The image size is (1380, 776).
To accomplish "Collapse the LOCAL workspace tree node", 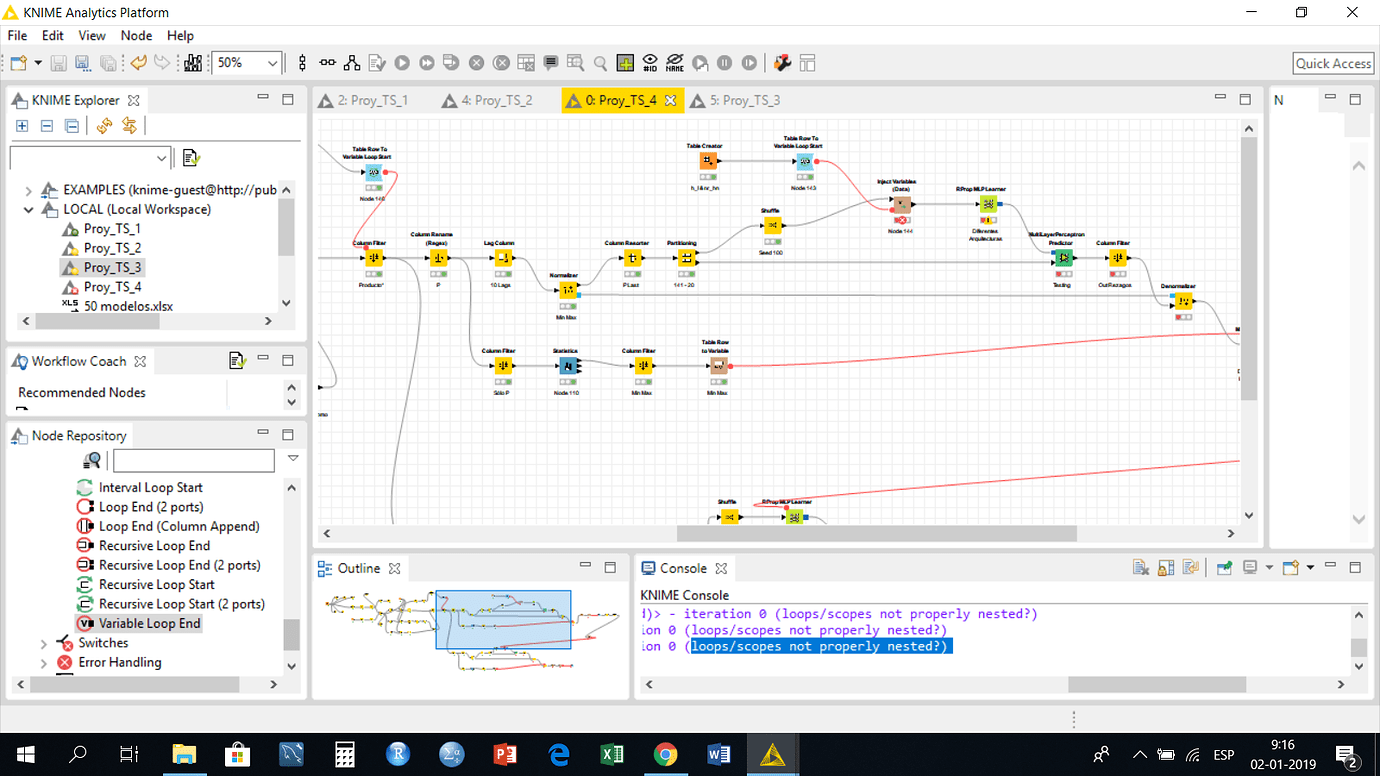I will click(x=28, y=210).
